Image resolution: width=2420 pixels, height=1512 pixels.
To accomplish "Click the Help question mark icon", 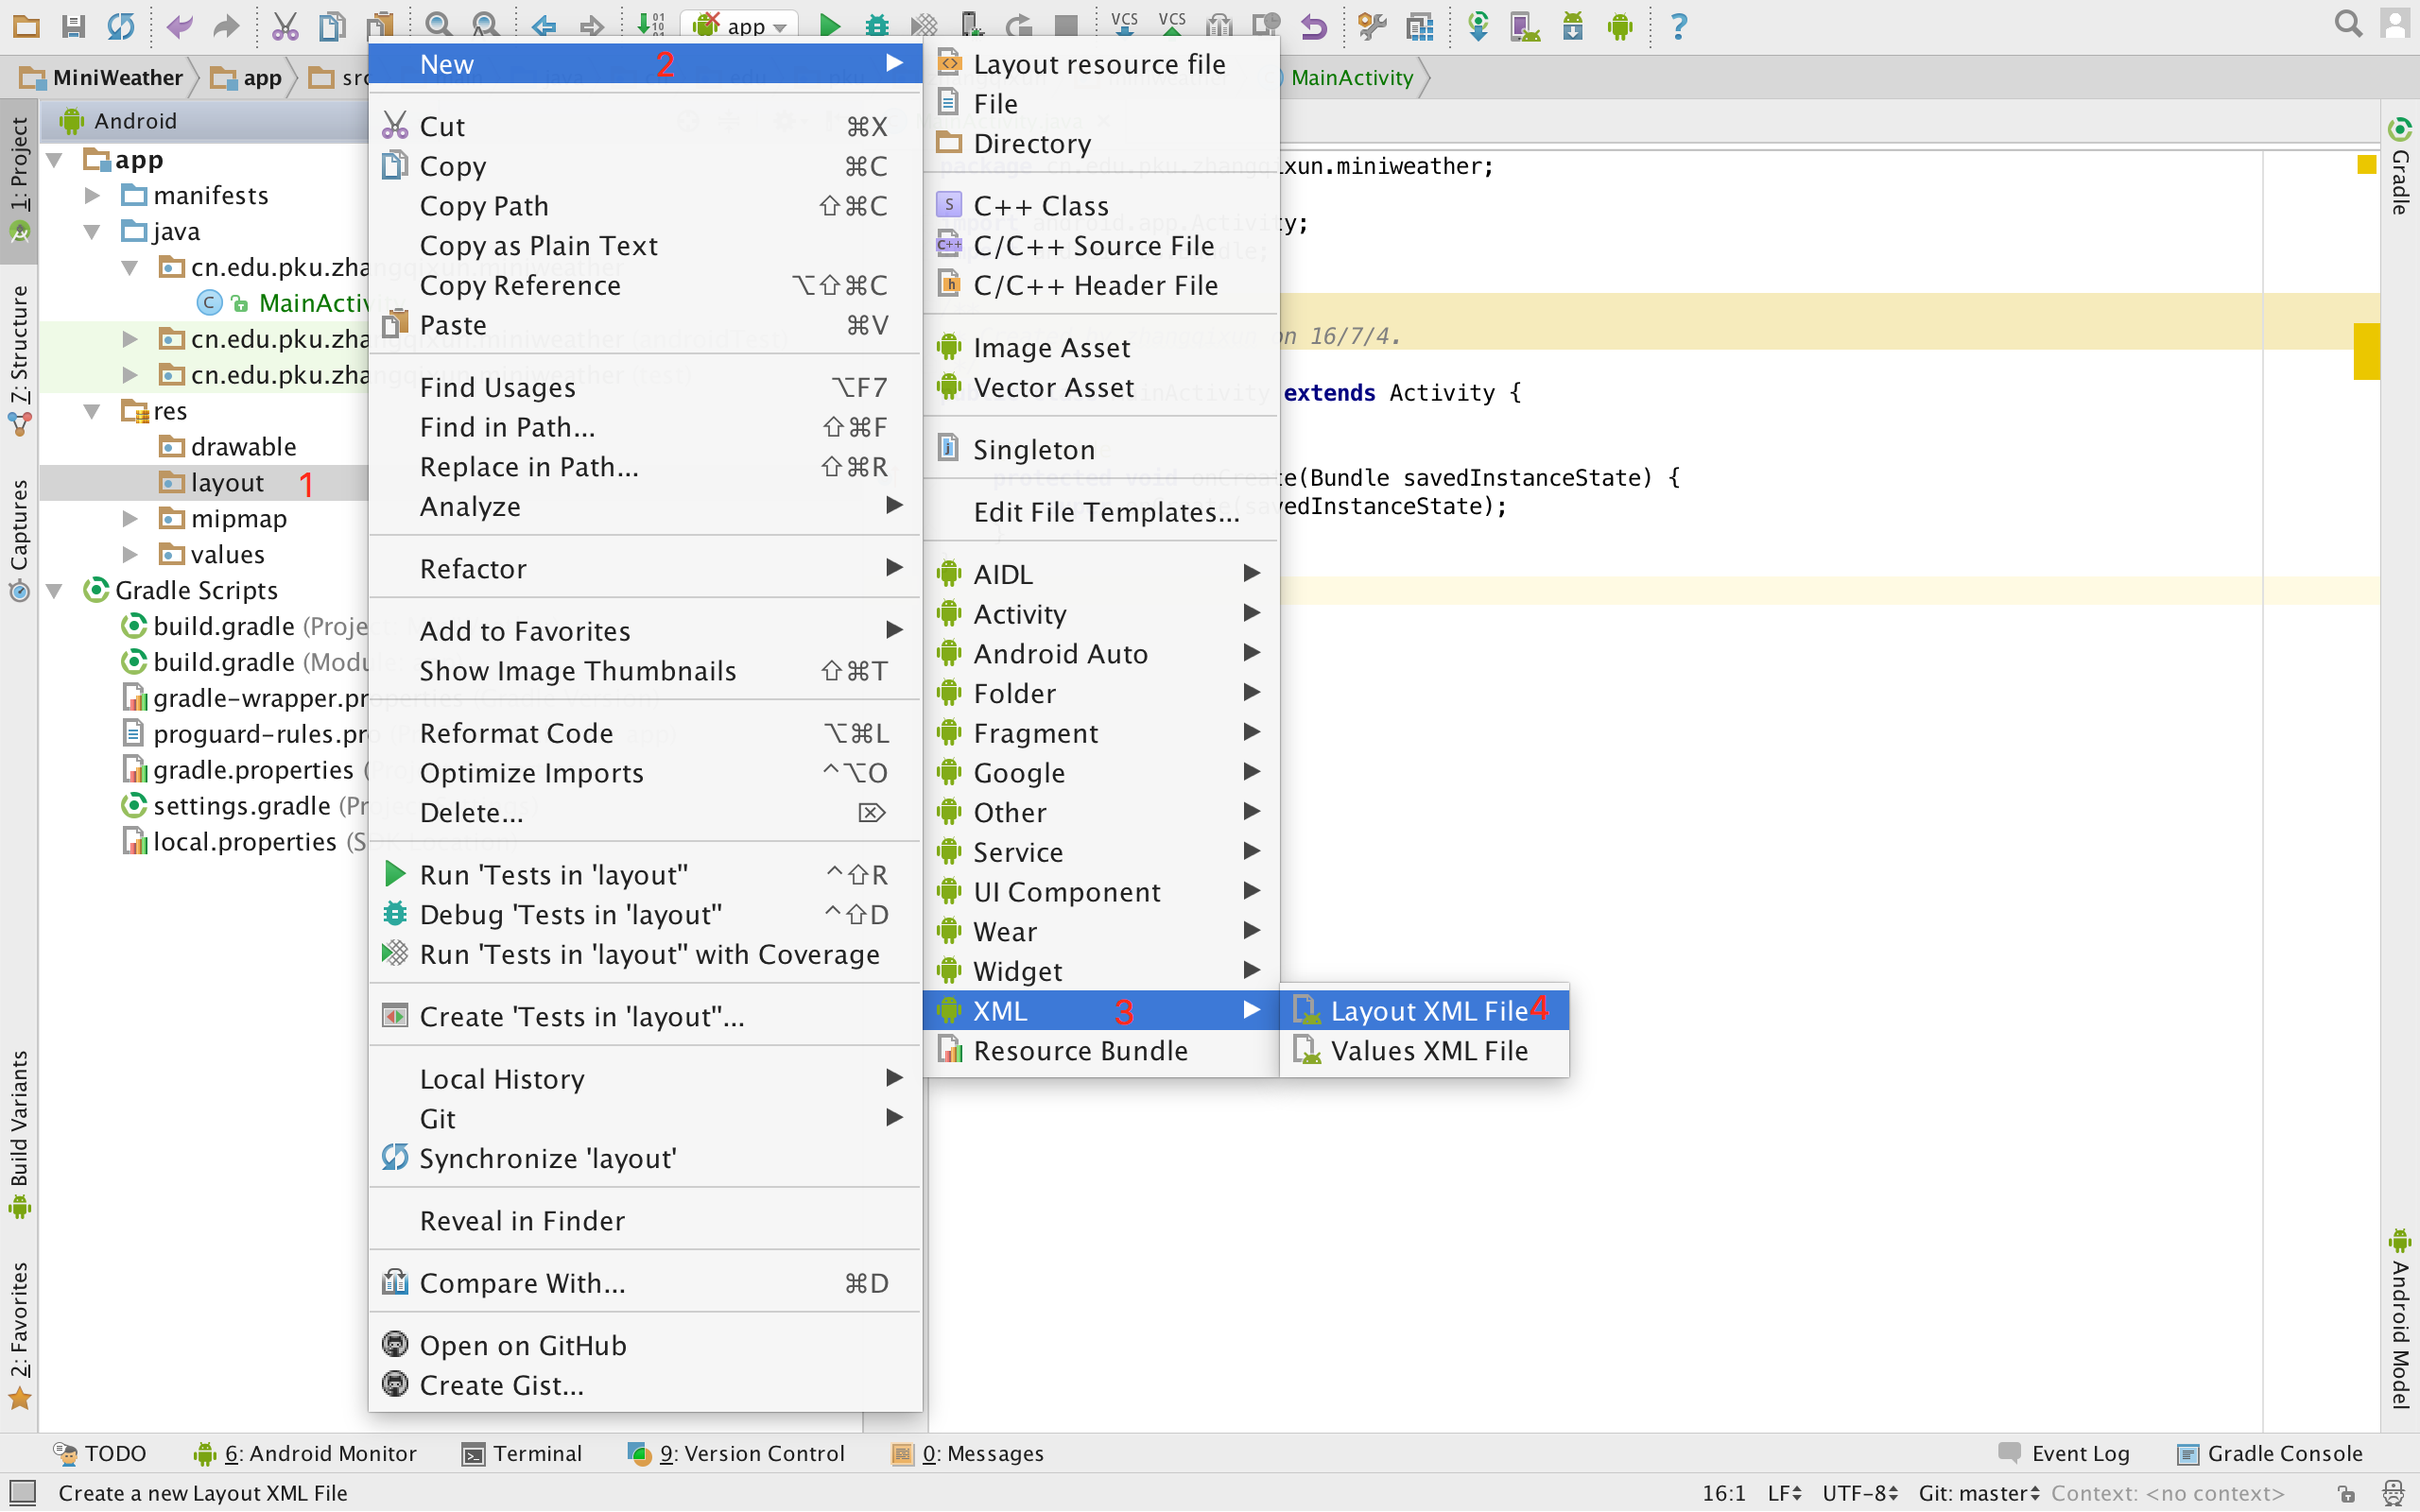I will click(1679, 26).
